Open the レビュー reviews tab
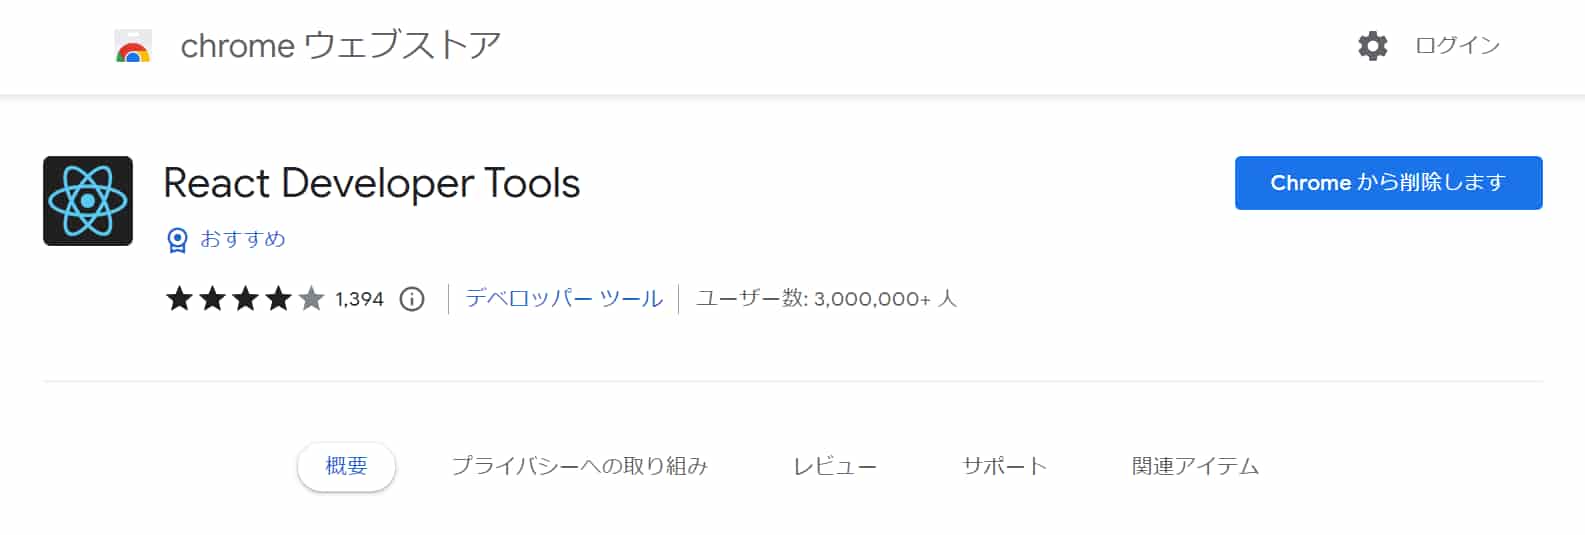 pos(834,466)
